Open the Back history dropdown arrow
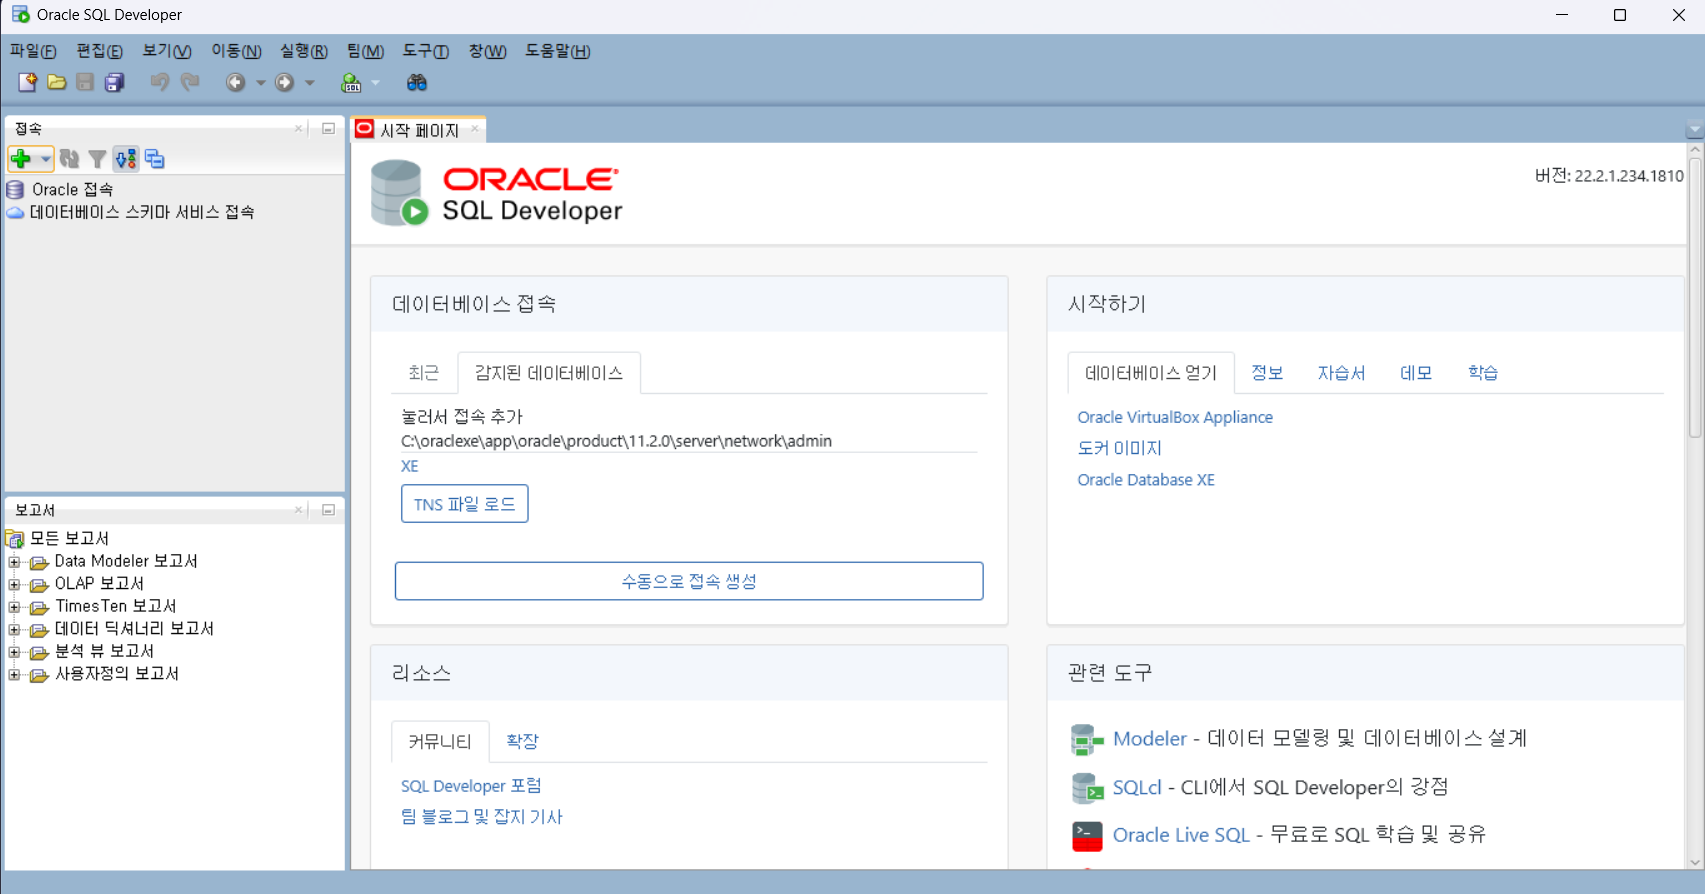This screenshot has width=1705, height=894. pyautogui.click(x=261, y=83)
